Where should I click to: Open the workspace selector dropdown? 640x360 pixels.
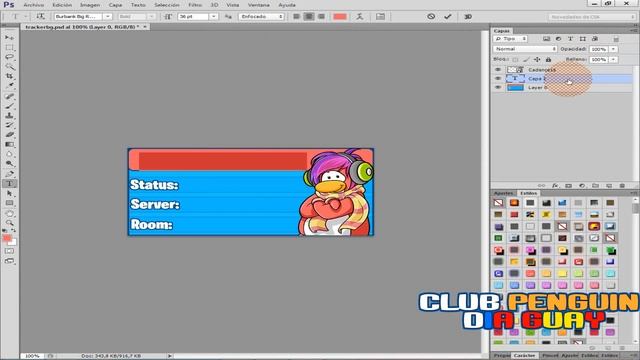coord(591,17)
